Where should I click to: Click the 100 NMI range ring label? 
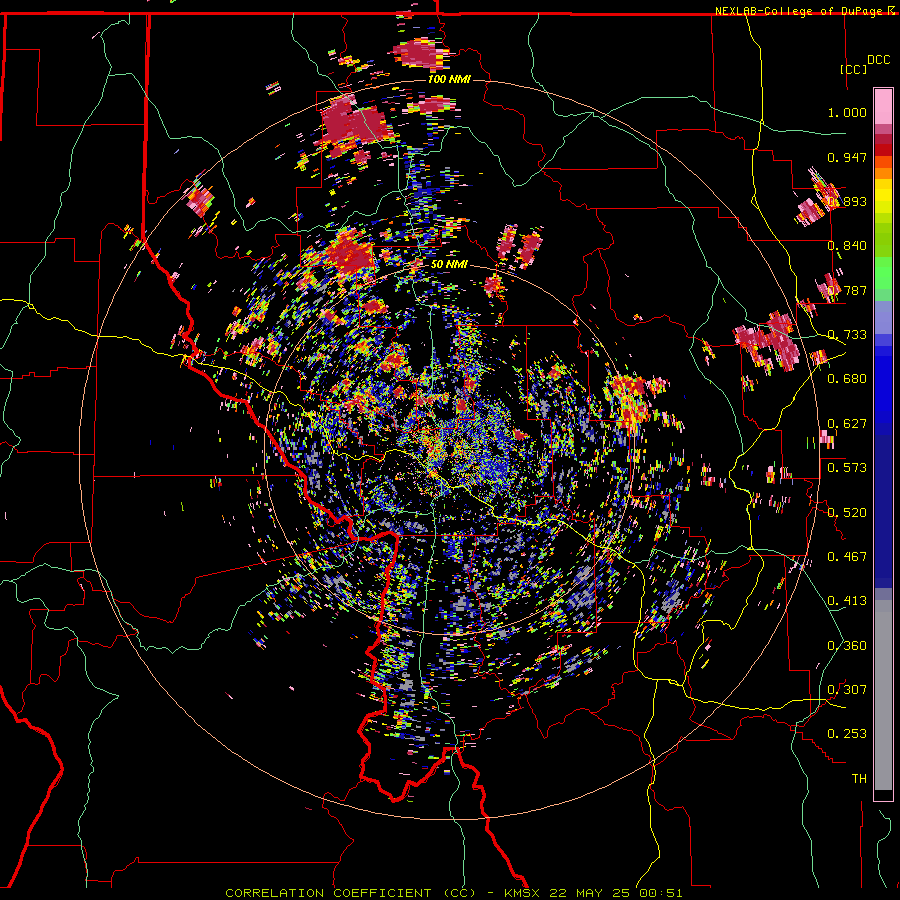tap(449, 79)
